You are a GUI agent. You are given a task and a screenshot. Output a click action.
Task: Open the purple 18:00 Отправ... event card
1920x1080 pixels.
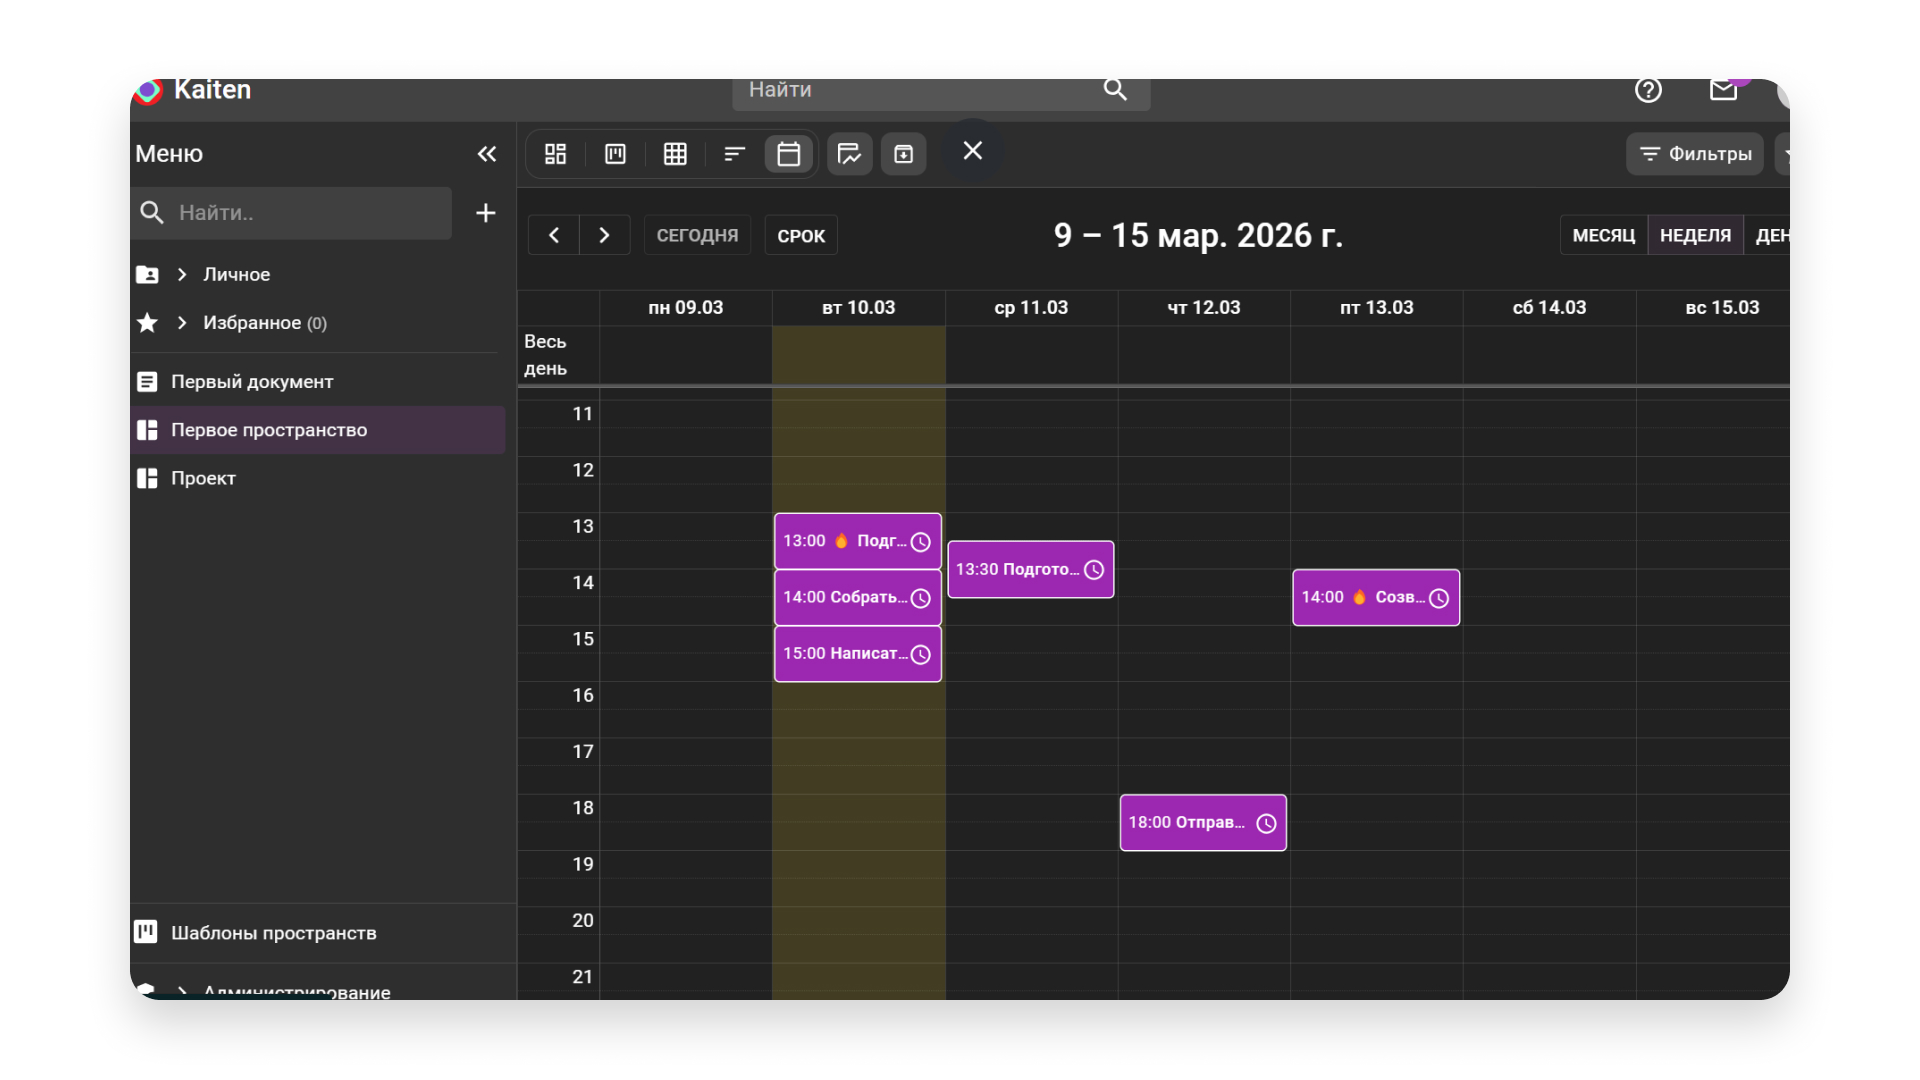[1190, 823]
